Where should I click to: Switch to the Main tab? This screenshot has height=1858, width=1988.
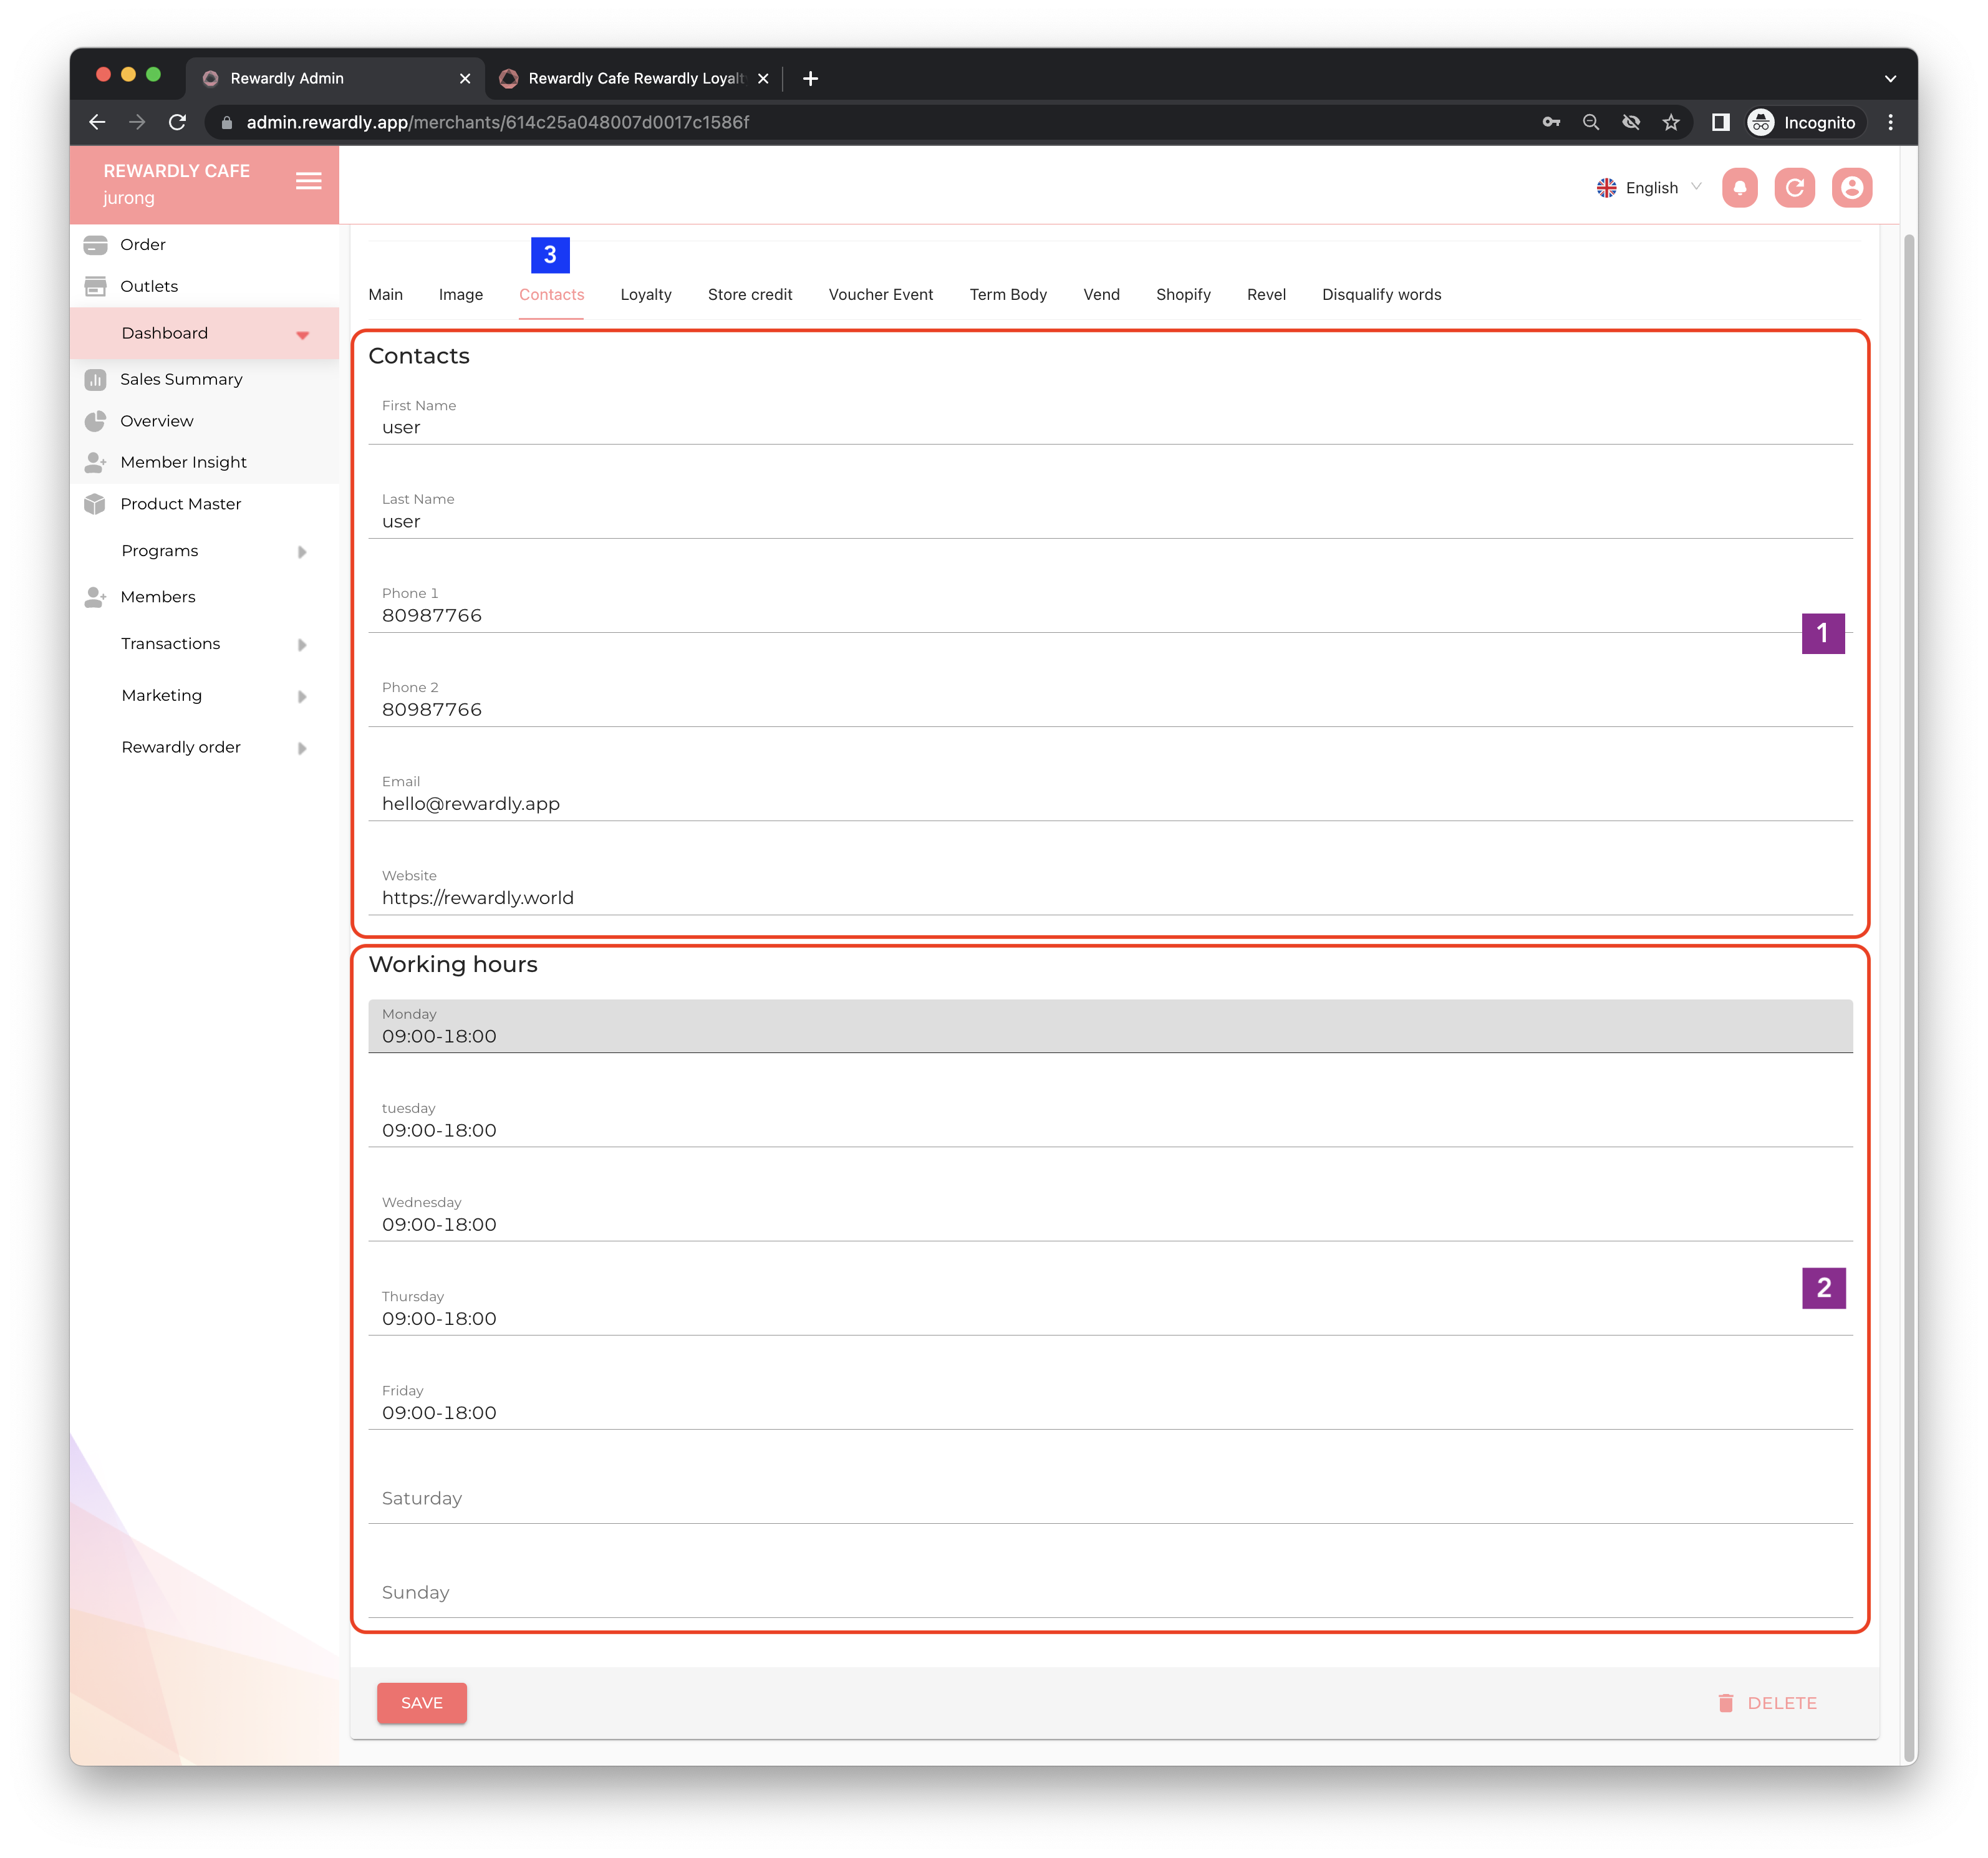[385, 295]
